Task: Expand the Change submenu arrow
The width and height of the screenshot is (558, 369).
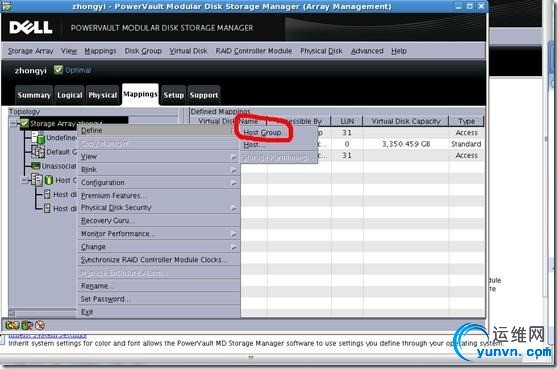Action: (233, 247)
